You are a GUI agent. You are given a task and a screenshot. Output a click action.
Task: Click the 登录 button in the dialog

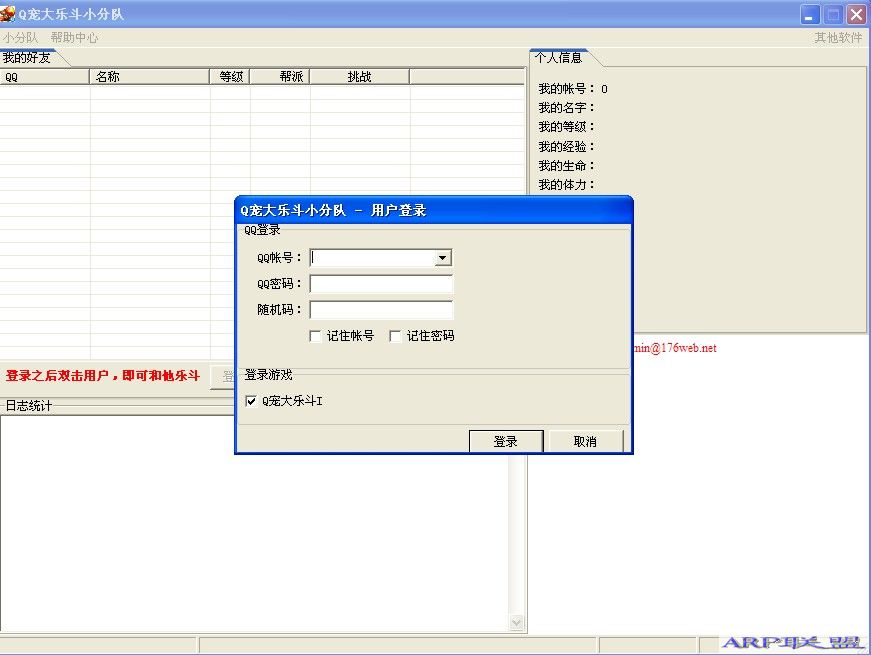pos(505,441)
